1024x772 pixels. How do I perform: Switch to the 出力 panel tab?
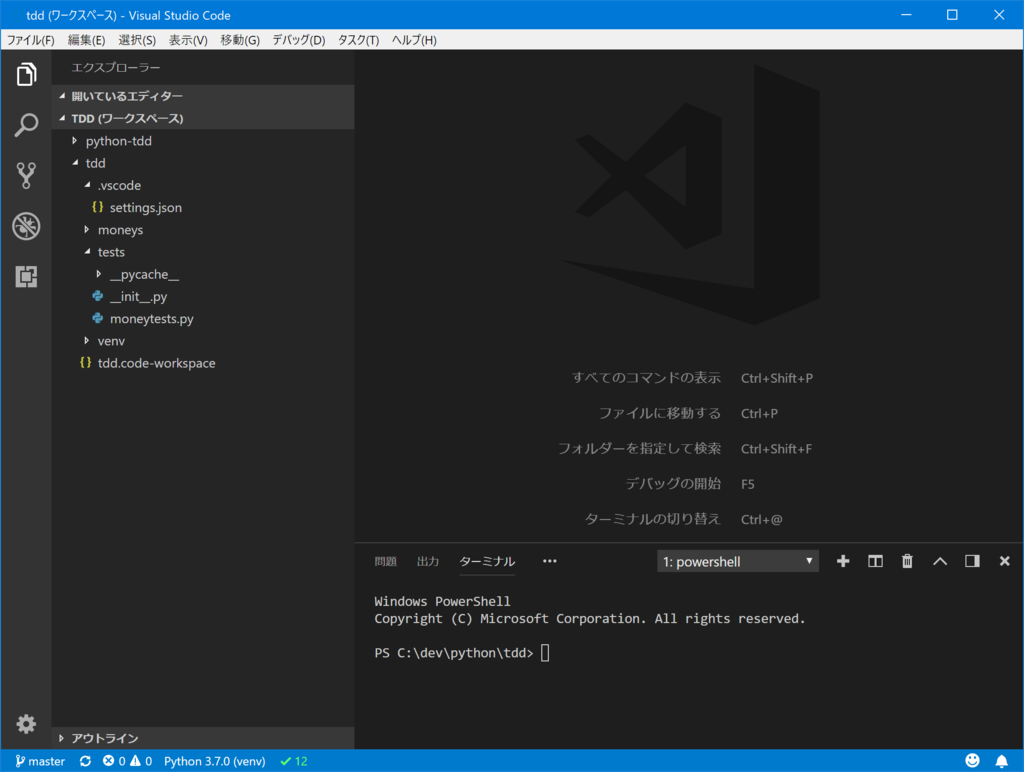click(x=428, y=561)
